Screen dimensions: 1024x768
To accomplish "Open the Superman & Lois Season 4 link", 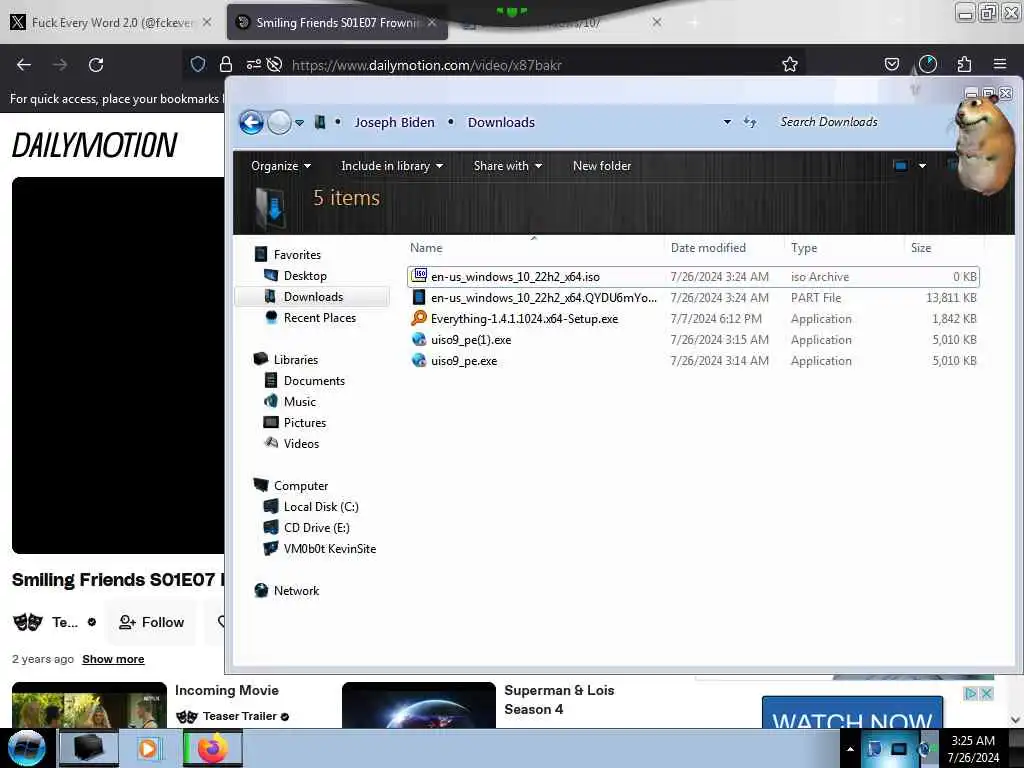I will (x=559, y=699).
